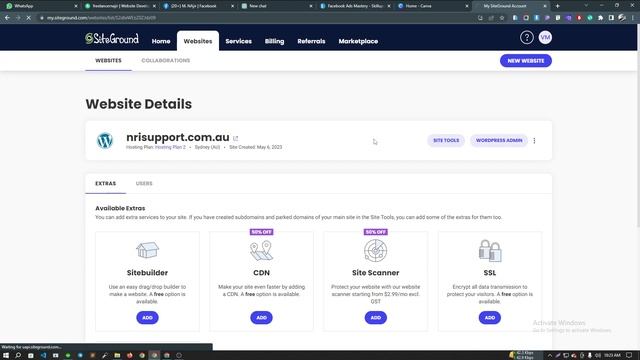The image size is (640, 360).
Task: Click the WORDPRESS ADMIN button
Action: (499, 140)
